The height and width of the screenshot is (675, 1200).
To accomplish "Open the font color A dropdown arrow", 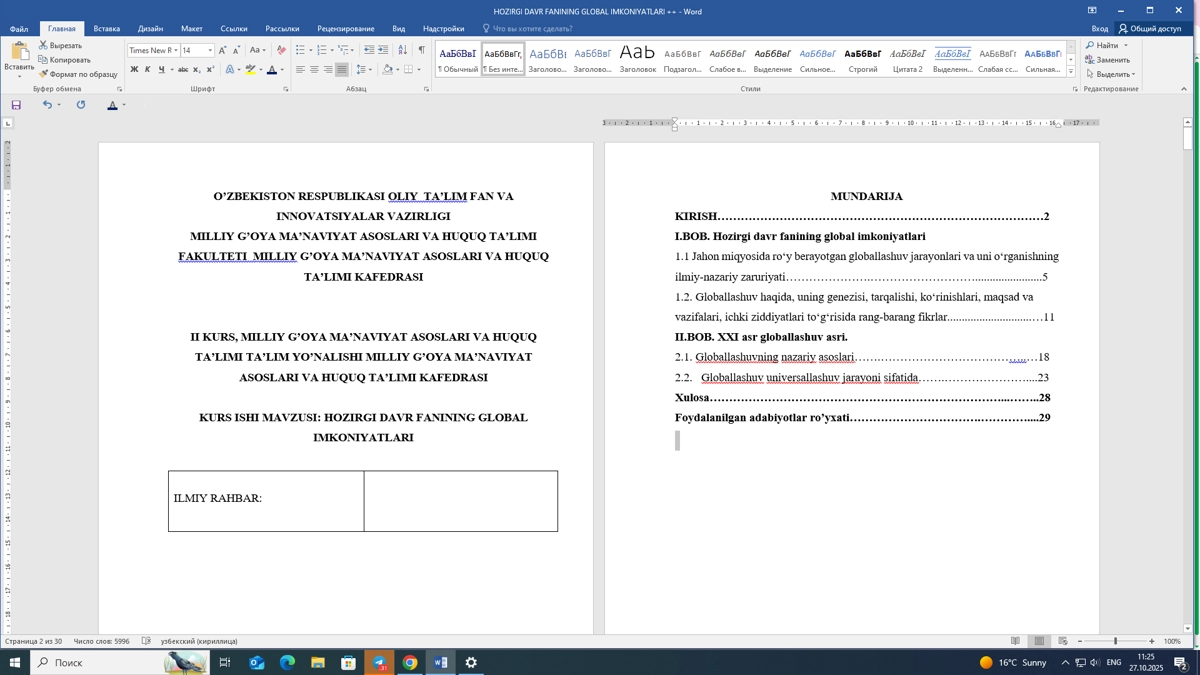I will click(x=281, y=70).
